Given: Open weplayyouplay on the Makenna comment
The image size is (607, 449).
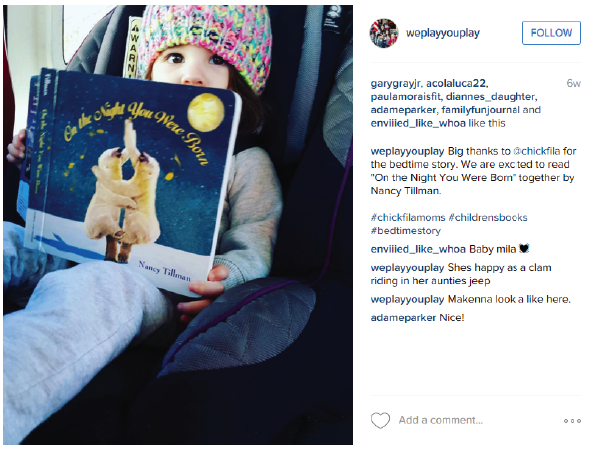Looking at the screenshot, I should click(x=407, y=300).
